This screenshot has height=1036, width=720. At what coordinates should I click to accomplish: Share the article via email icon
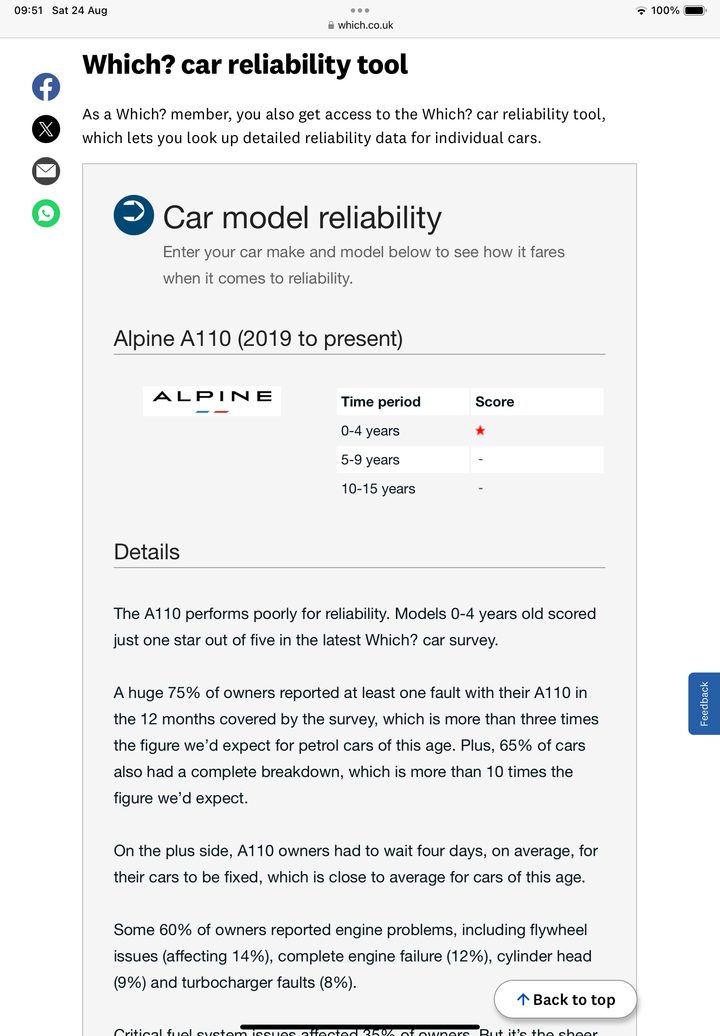coord(46,171)
